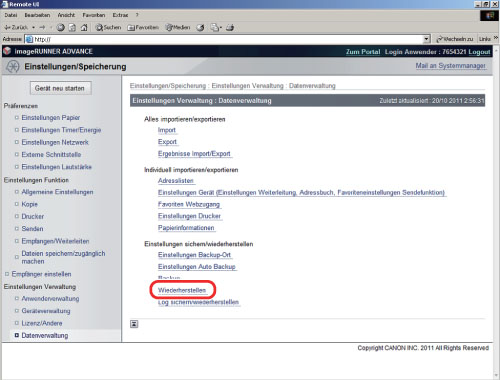
Task: Click the Zurück back arrow button
Action: pyautogui.click(x=16, y=28)
